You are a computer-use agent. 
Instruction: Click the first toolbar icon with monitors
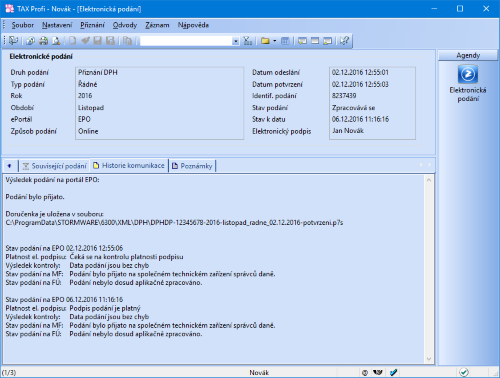coord(13,41)
